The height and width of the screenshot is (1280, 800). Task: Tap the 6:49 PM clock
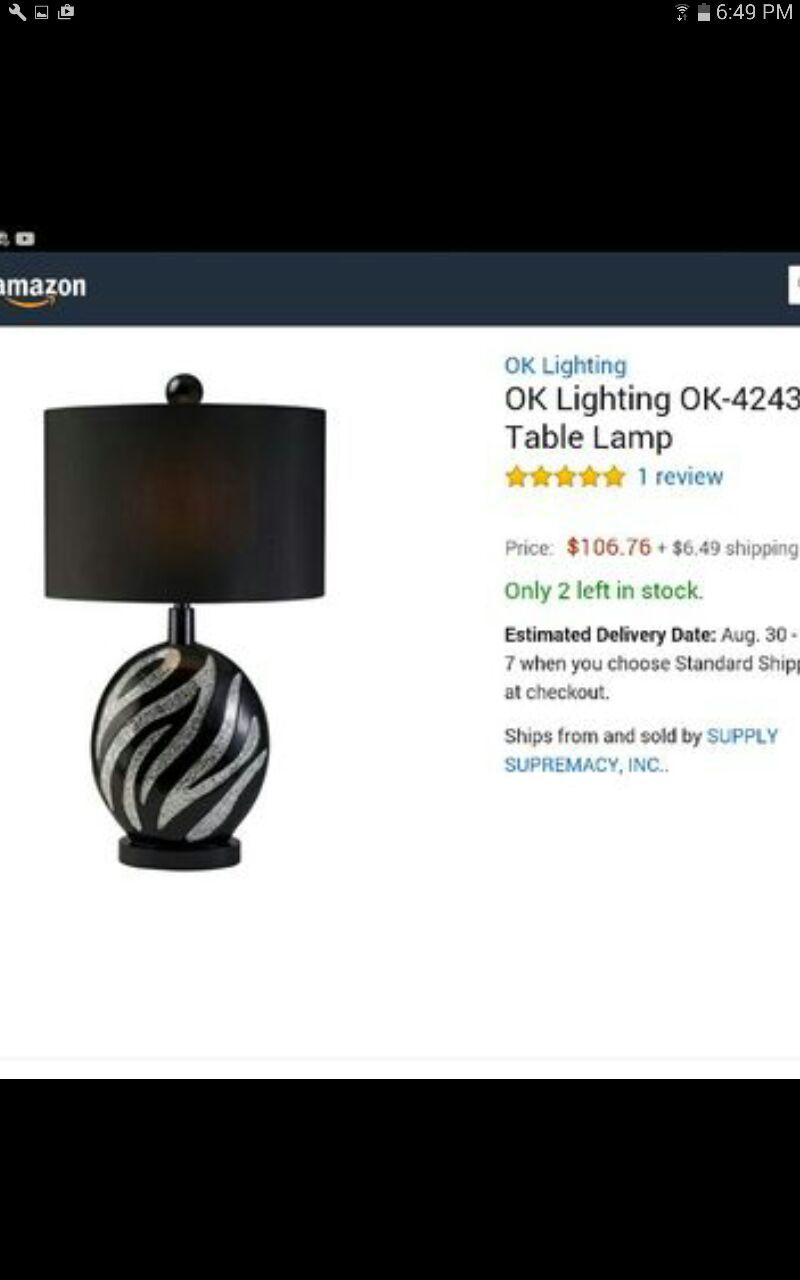[755, 12]
